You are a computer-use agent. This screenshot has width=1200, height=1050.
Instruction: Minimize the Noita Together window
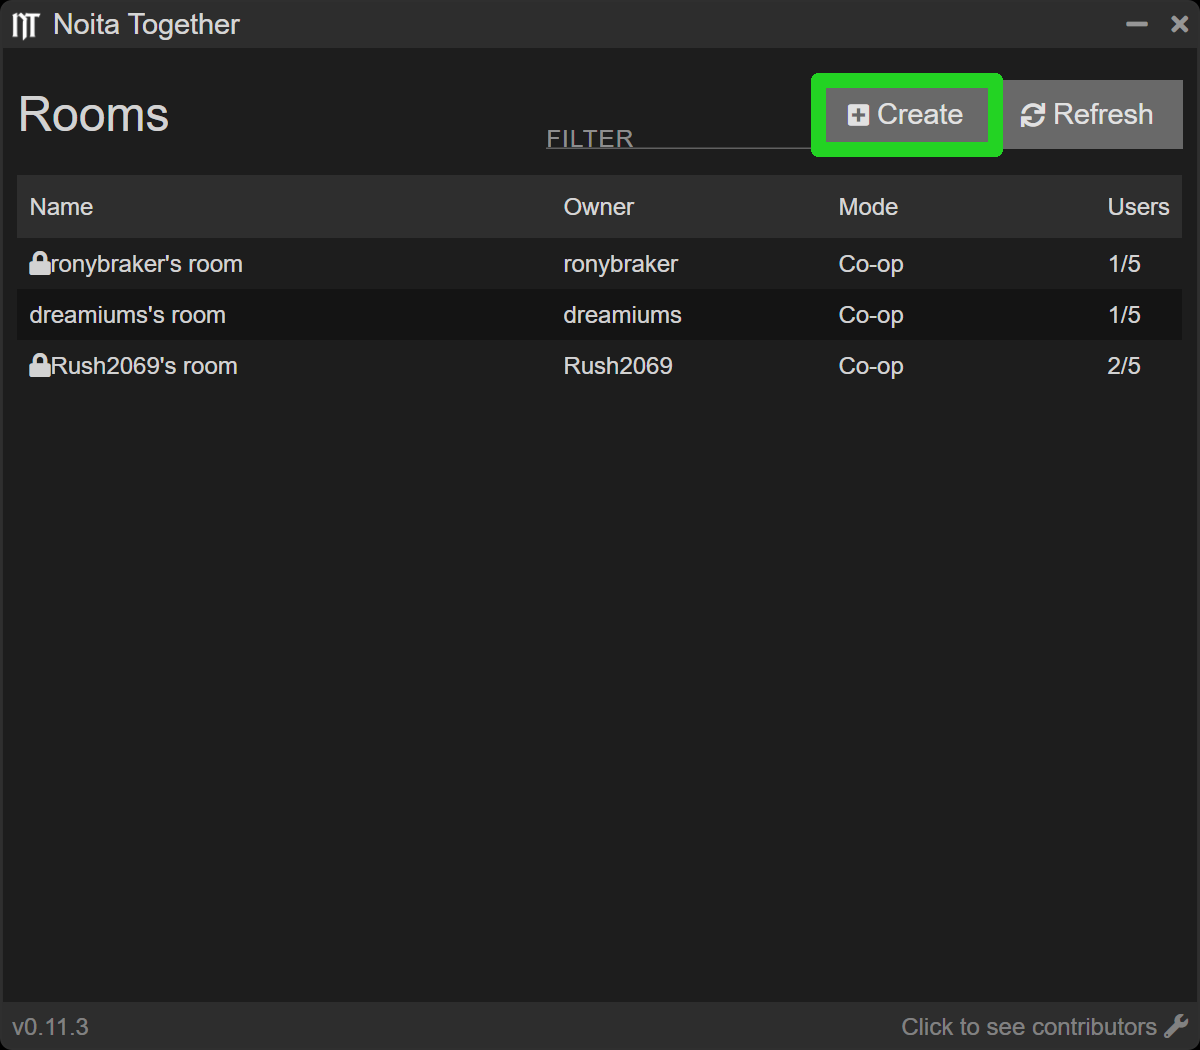point(1137,24)
